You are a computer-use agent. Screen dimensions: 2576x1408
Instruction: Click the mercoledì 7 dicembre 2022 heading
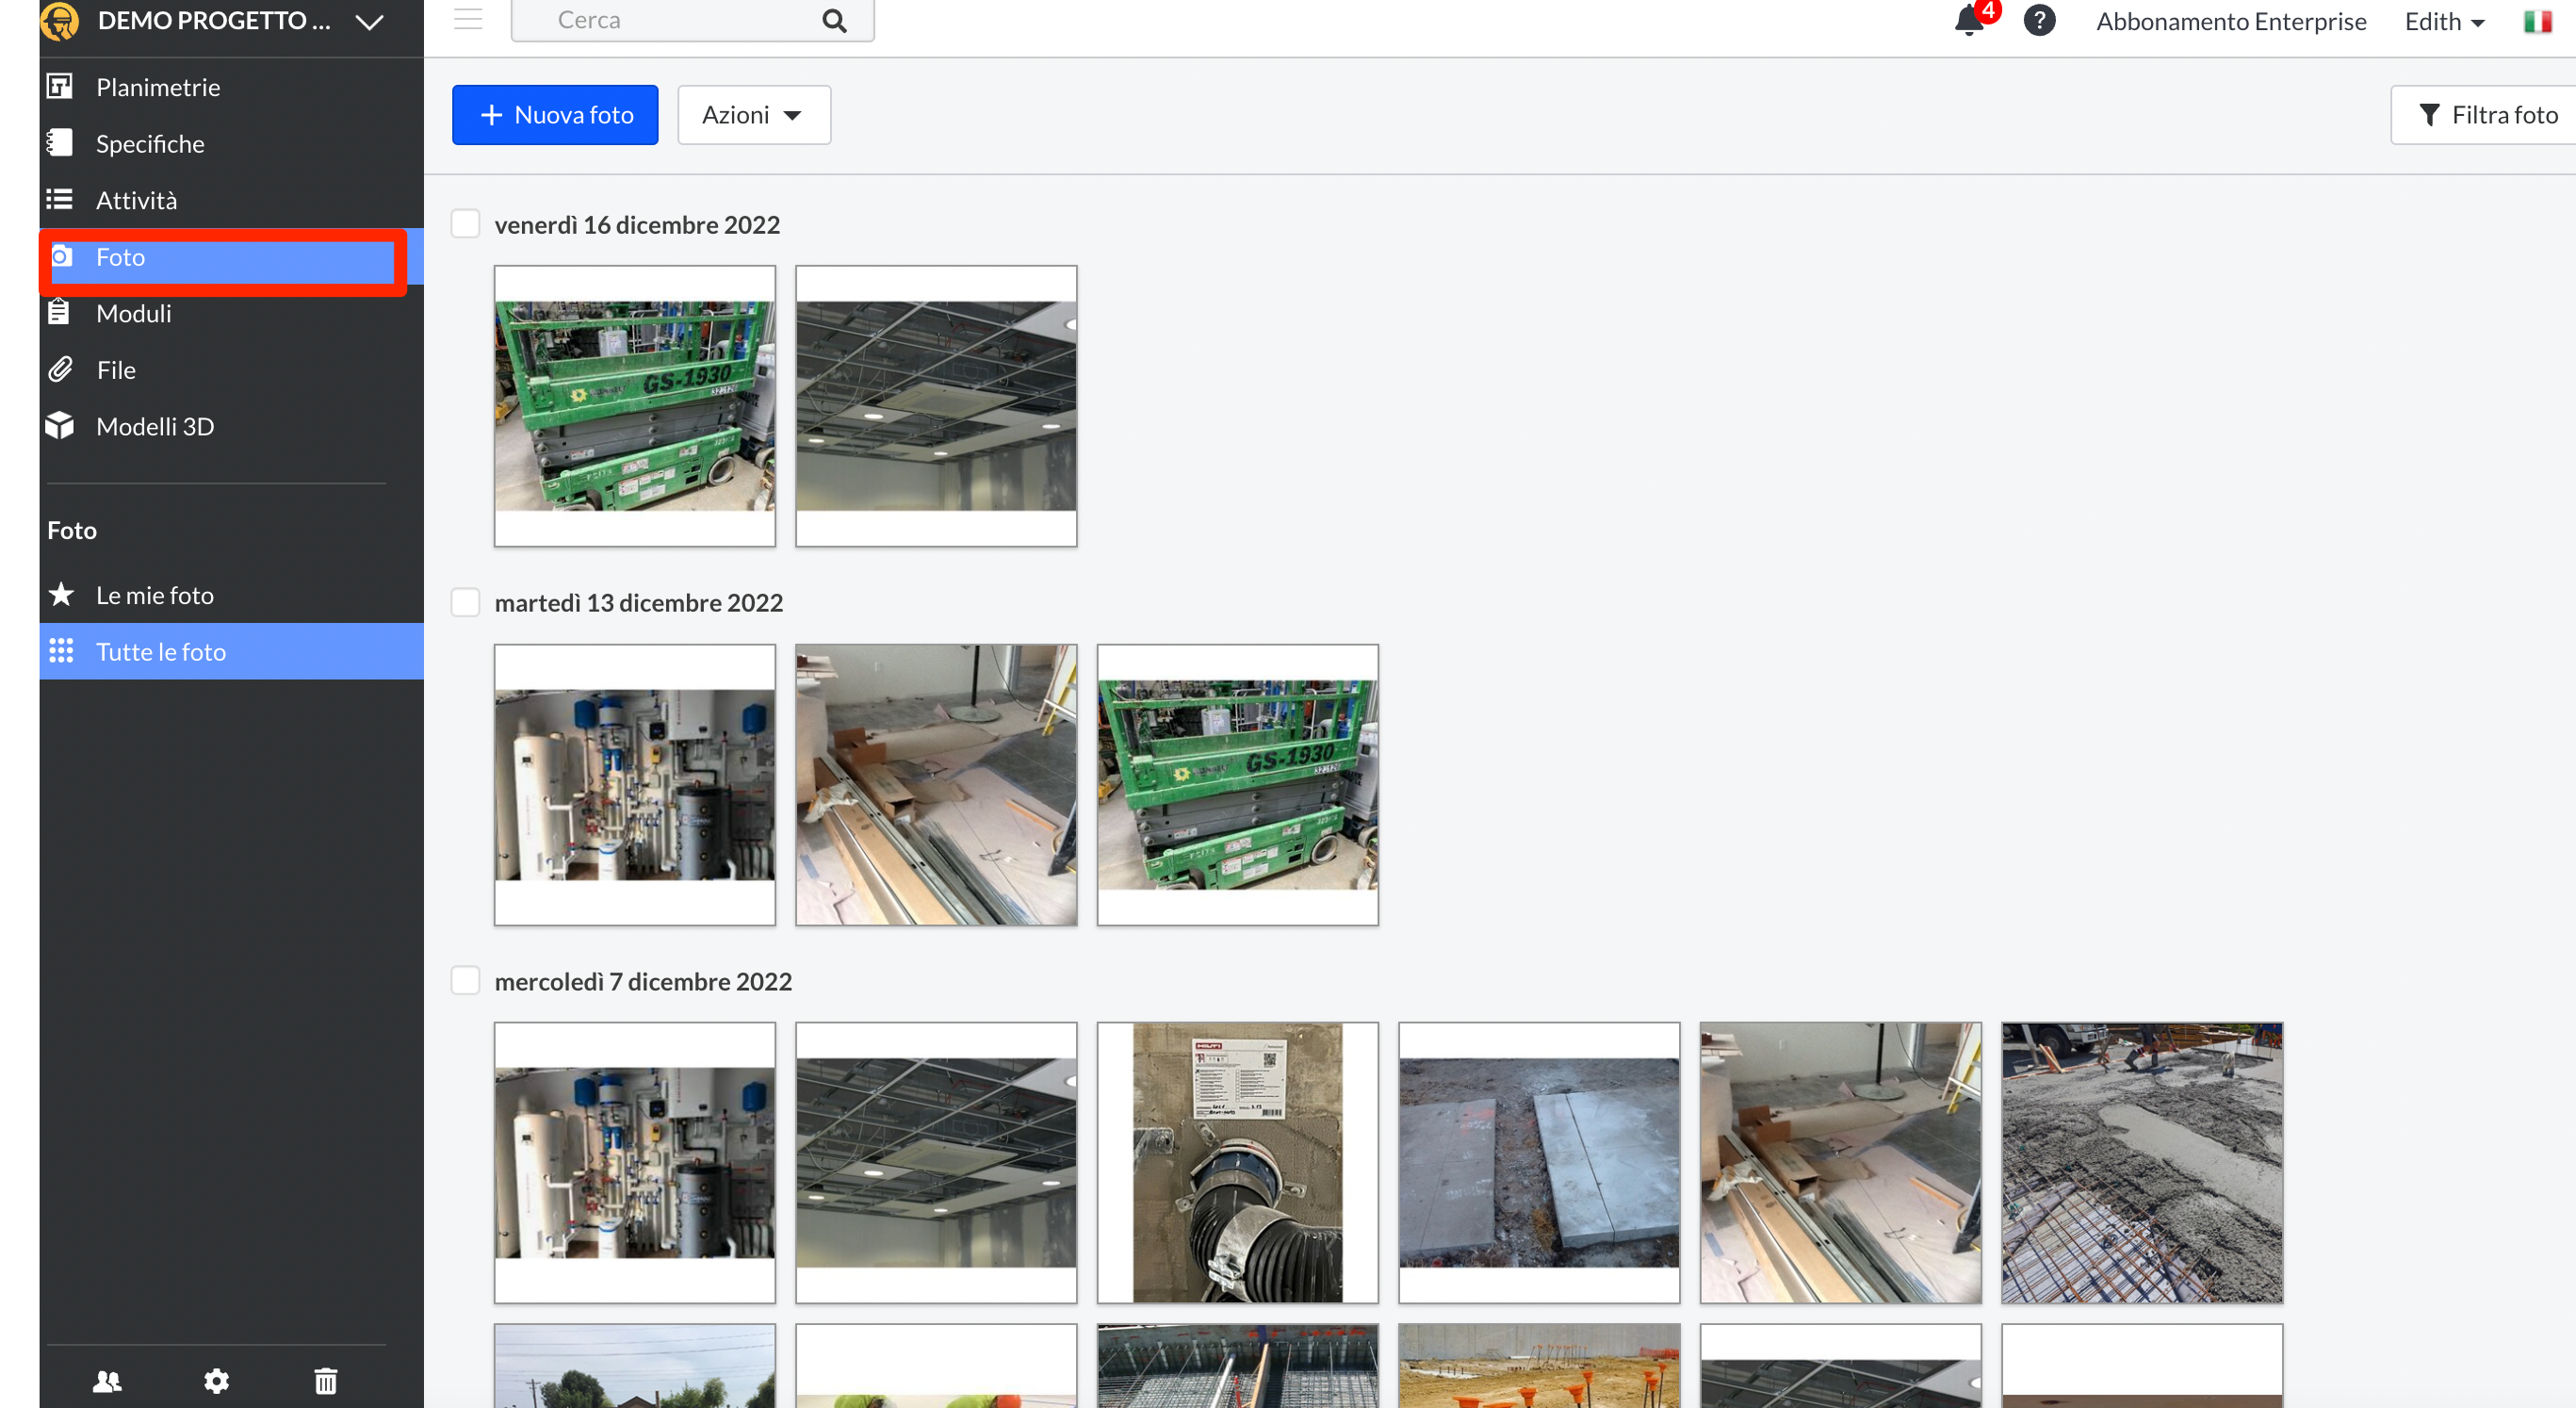coord(643,981)
